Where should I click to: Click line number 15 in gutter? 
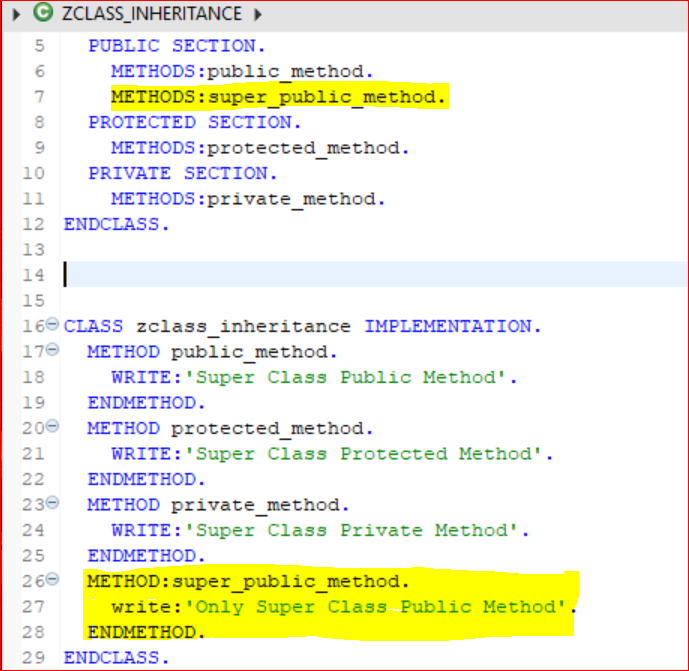coord(34,301)
